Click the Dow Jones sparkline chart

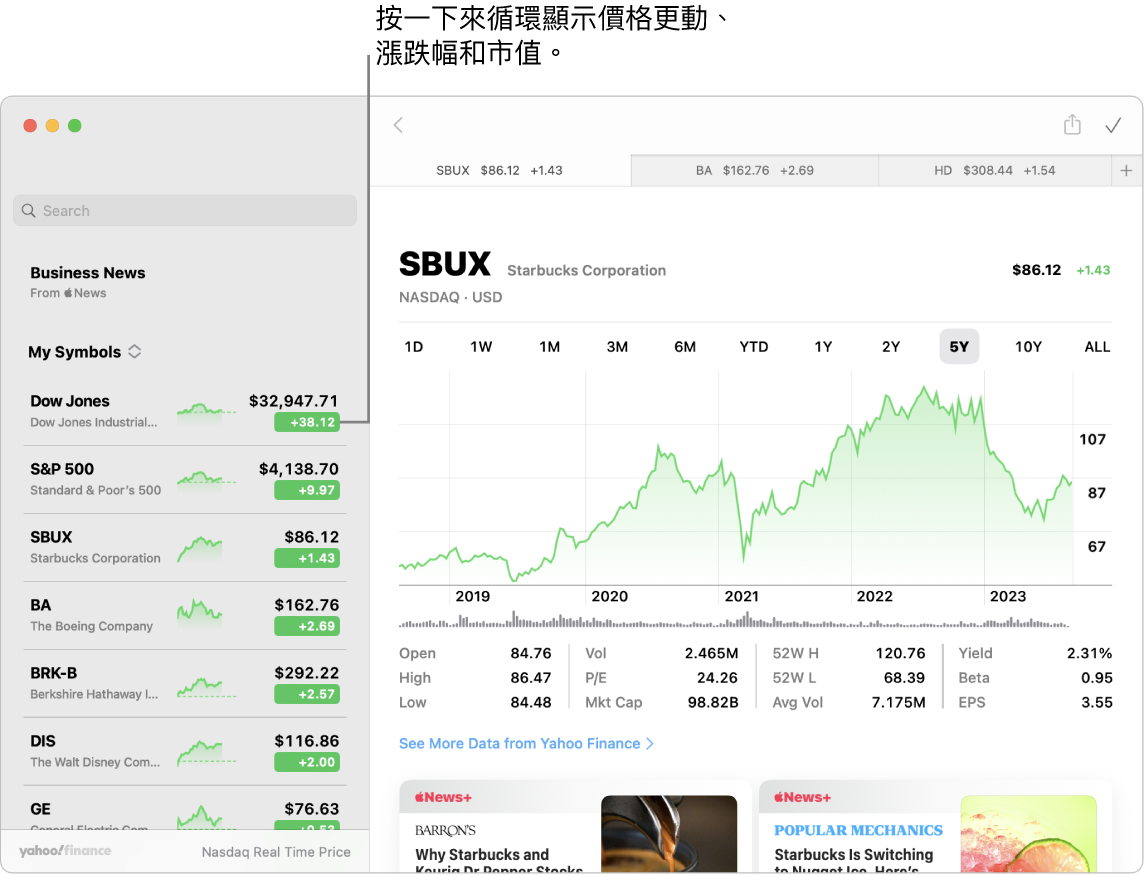pos(207,410)
